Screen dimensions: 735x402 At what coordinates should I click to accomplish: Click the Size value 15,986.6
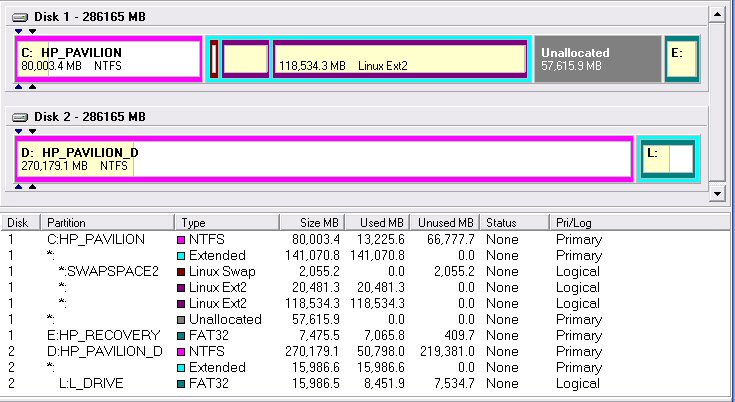tap(315, 367)
